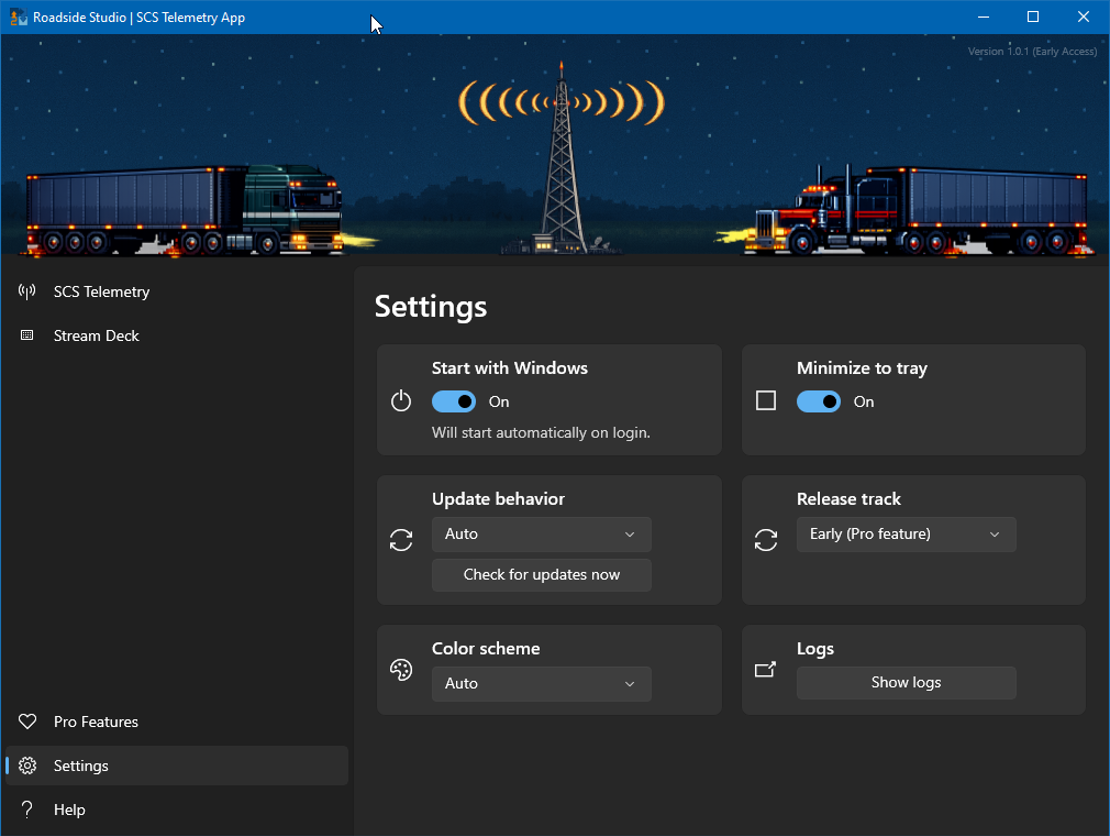Click the Stream Deck keyboard icon
Viewport: 1110px width, 836px height.
(27, 336)
